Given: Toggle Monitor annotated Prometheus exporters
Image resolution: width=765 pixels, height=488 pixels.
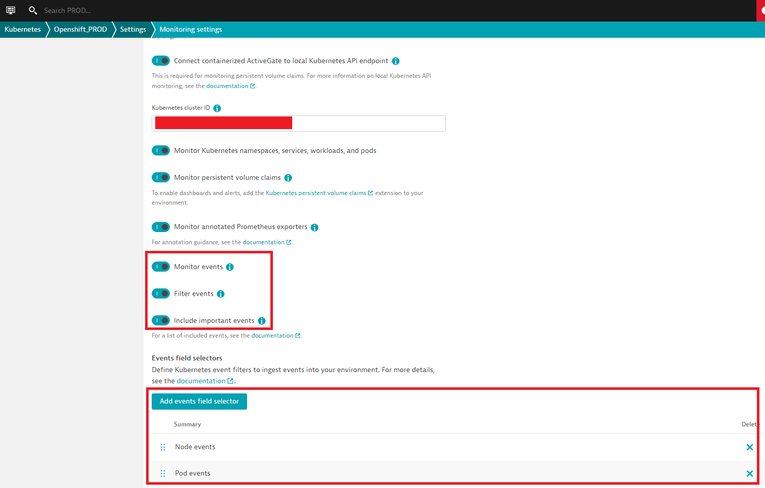Looking at the screenshot, I should pos(161,226).
